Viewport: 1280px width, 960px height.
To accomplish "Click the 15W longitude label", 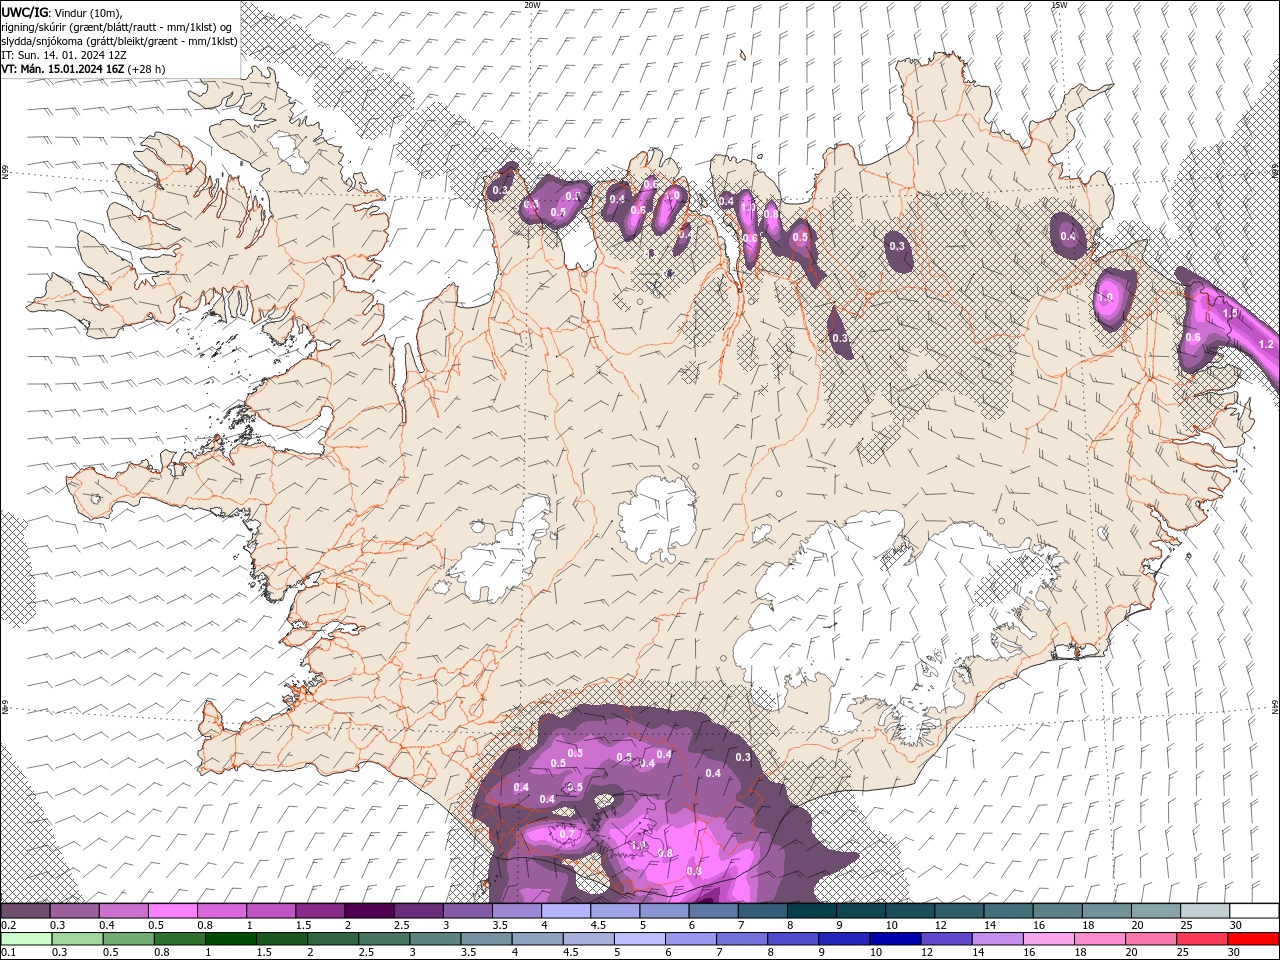I will pos(1059,5).
